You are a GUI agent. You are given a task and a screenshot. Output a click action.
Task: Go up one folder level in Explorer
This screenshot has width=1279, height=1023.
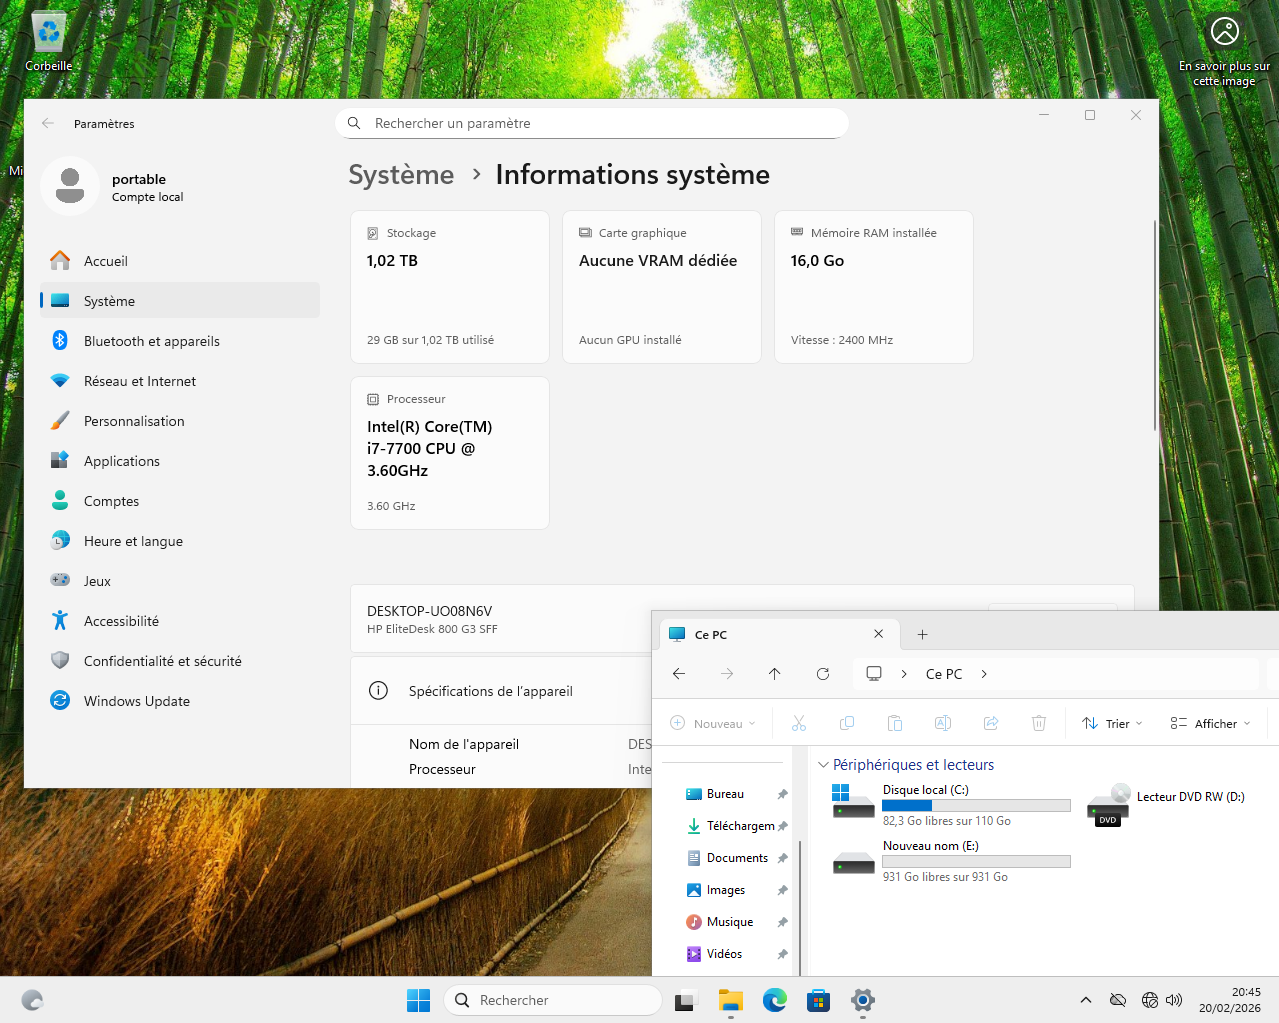774,674
